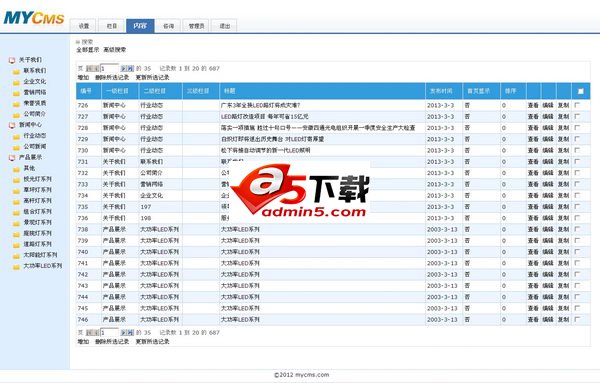Click 更新所选记录 below the table
The width and height of the screenshot is (600, 383).
click(x=152, y=341)
